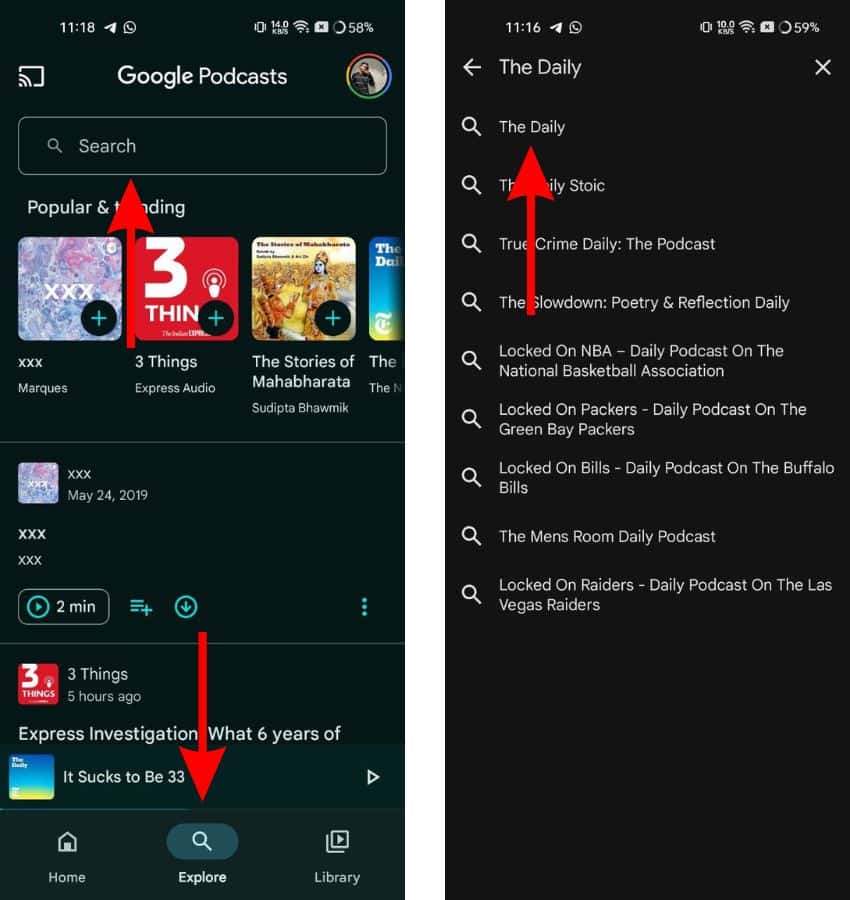
Task: Play the 2 min xxx episode
Action: click(x=63, y=607)
